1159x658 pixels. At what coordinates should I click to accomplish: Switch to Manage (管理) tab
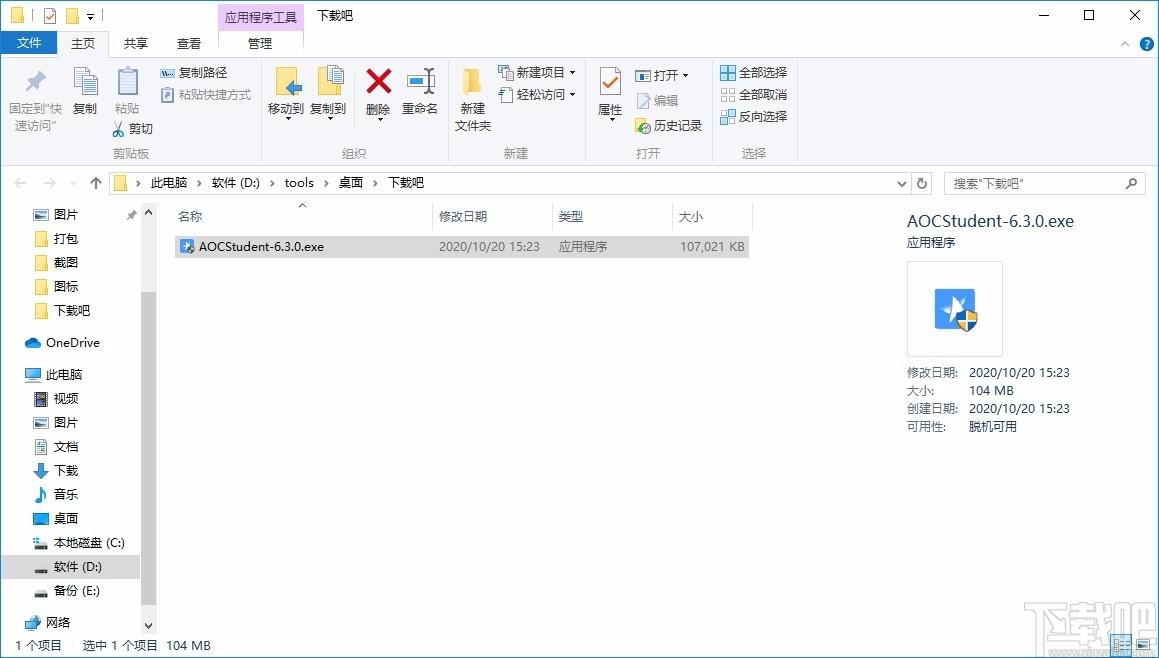(x=260, y=44)
